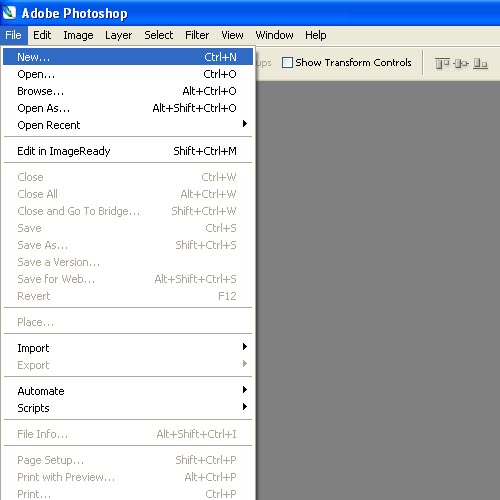Click Save a Version... entry
Viewport: 500px width, 500px height.
tap(128, 262)
